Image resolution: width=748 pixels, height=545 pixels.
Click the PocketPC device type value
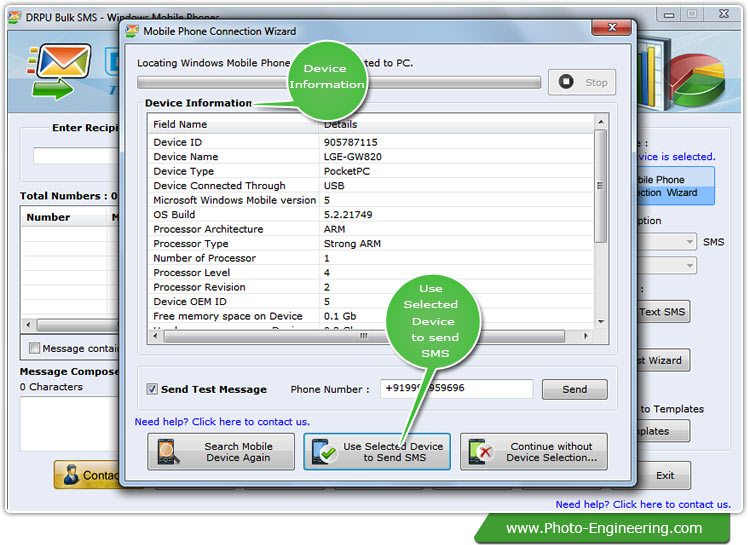tap(347, 171)
